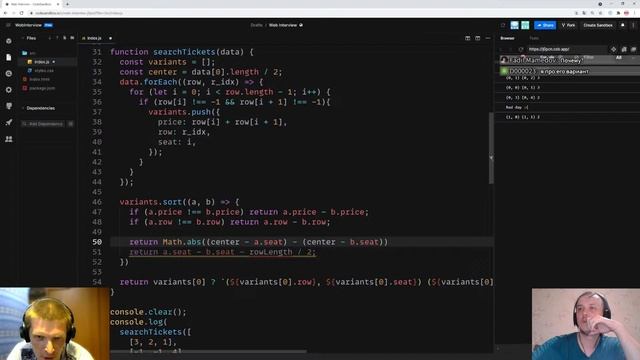Switch to the Tests preview tab

click(534, 38)
